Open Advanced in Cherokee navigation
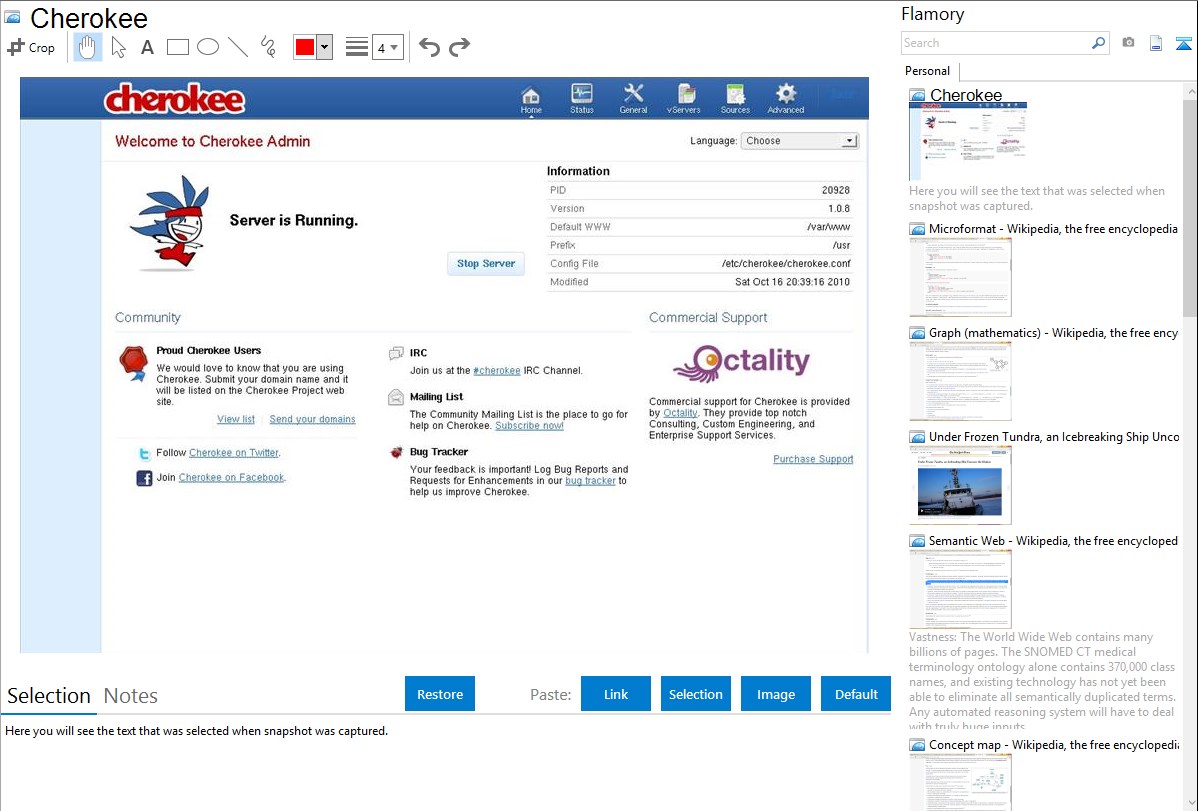 785,99
